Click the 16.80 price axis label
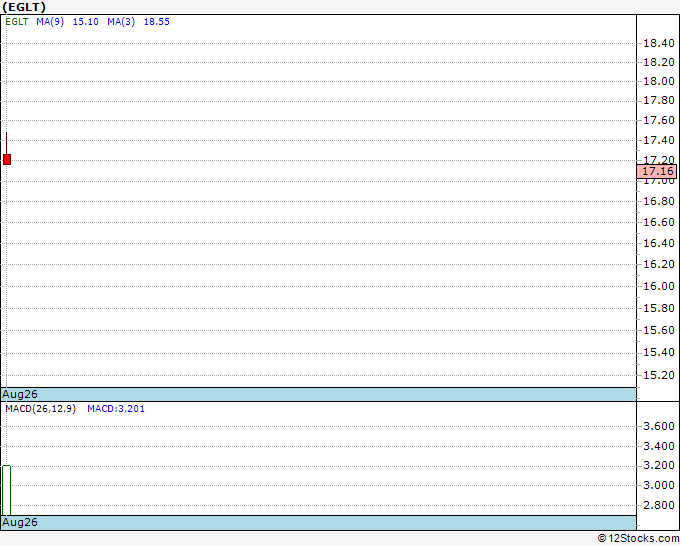Screen dimensions: 680x546 click(659, 201)
